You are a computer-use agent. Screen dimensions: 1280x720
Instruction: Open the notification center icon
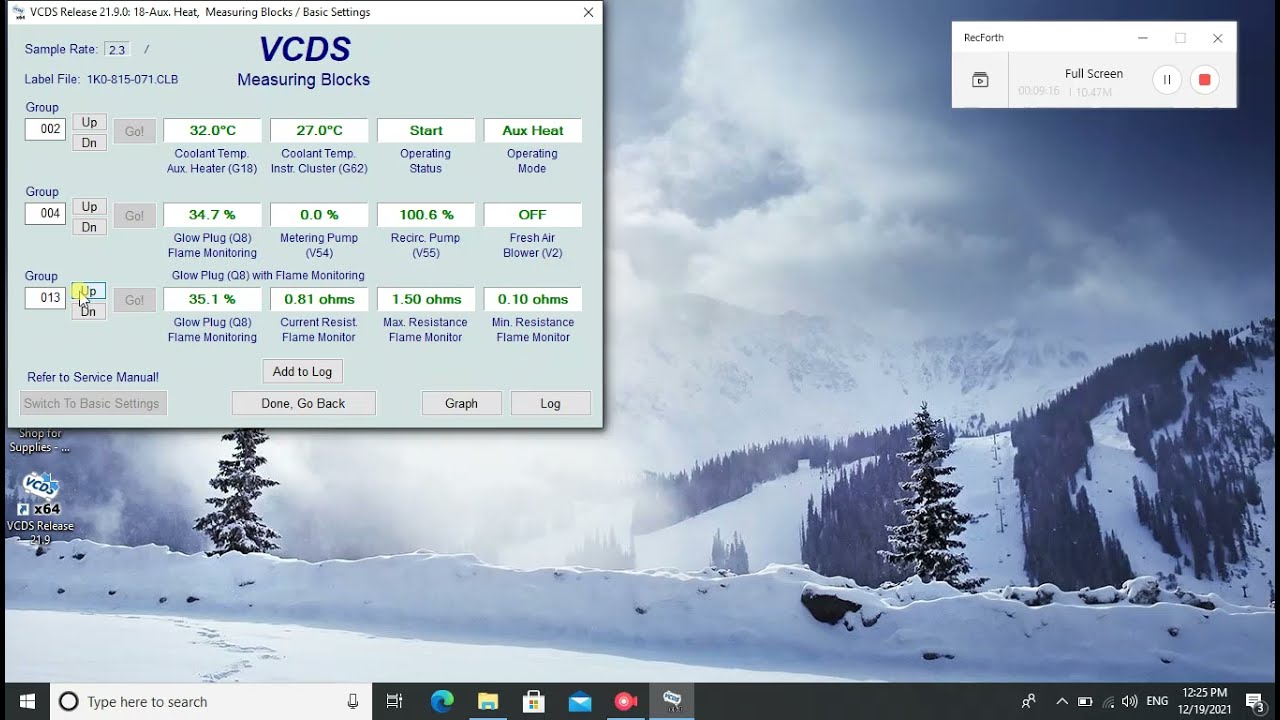pos(1256,702)
